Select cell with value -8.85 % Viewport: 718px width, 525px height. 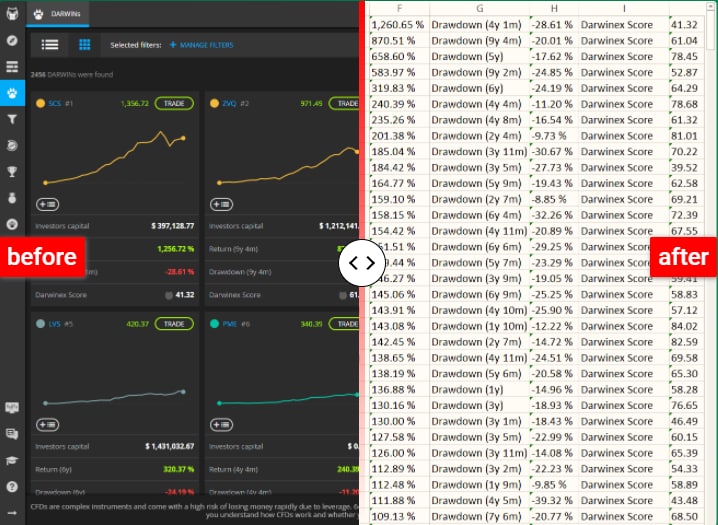click(554, 200)
